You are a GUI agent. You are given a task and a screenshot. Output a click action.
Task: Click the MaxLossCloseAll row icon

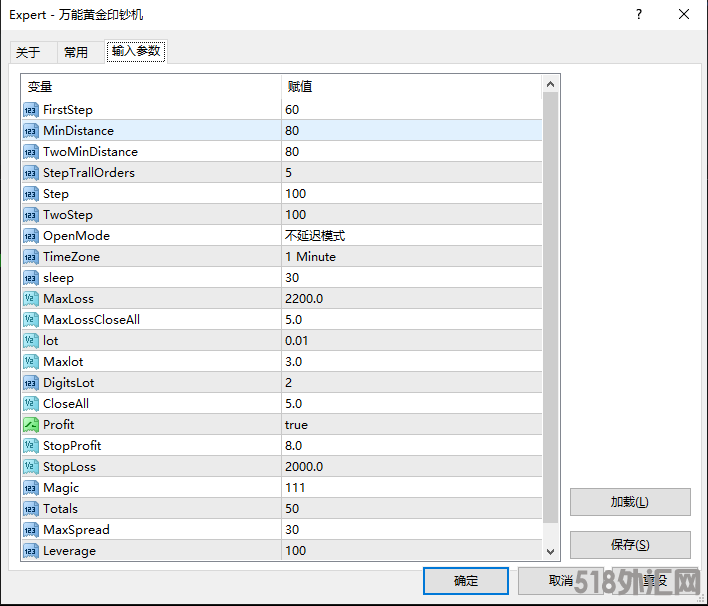[x=31, y=320]
